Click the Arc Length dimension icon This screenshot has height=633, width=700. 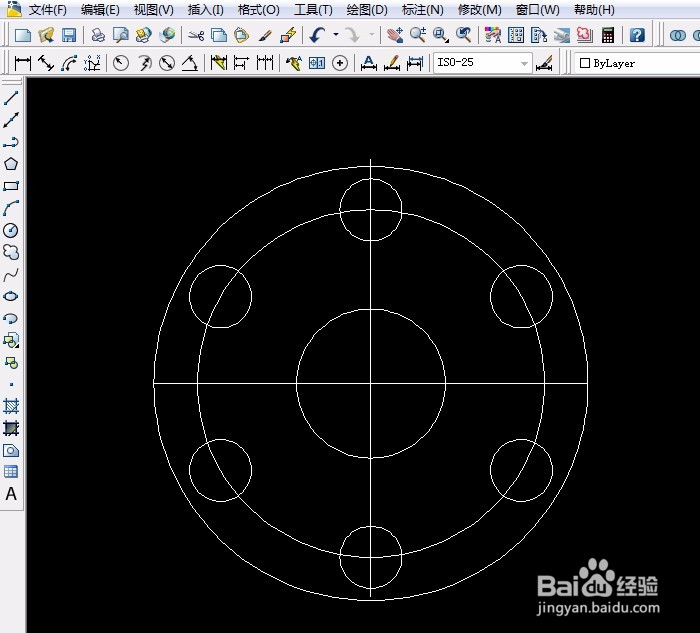click(x=69, y=63)
